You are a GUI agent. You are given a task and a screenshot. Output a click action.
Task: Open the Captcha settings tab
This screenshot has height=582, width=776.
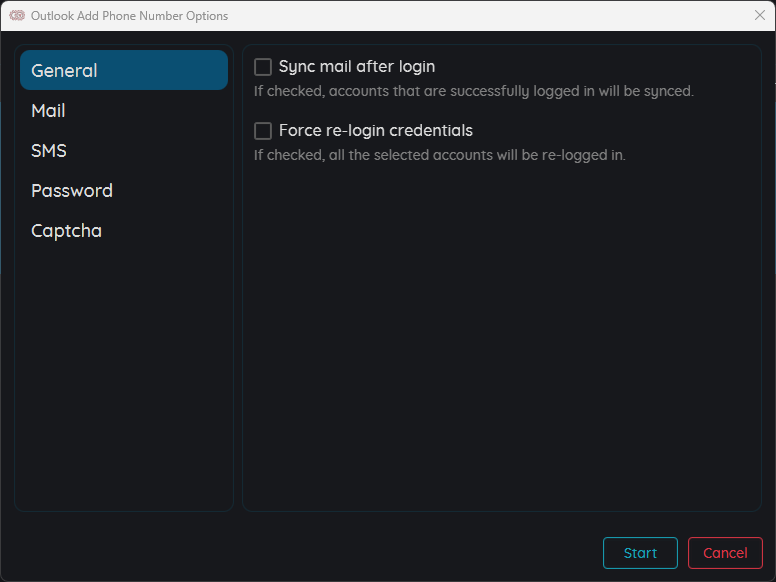(124, 231)
